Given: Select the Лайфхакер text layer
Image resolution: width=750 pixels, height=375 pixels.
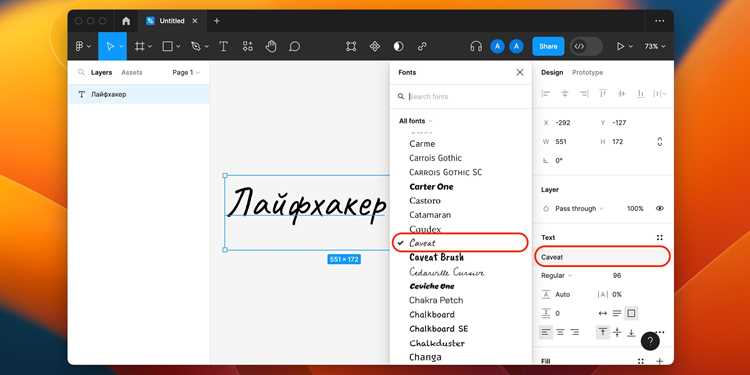Looking at the screenshot, I should 139,95.
